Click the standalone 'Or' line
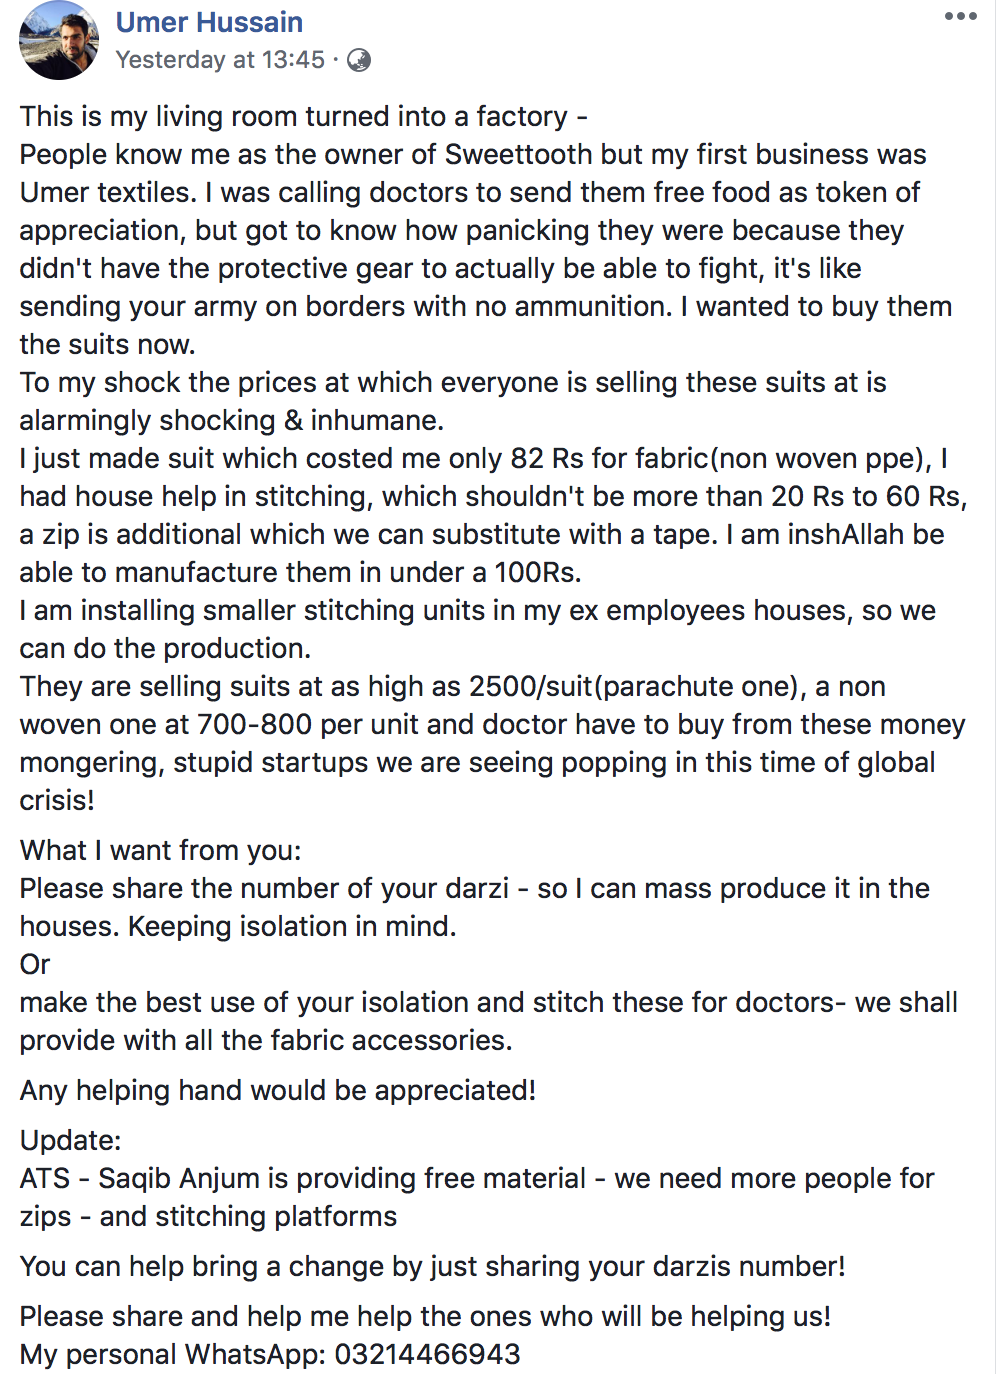Screen dimensions: 996x1374 tap(35, 964)
